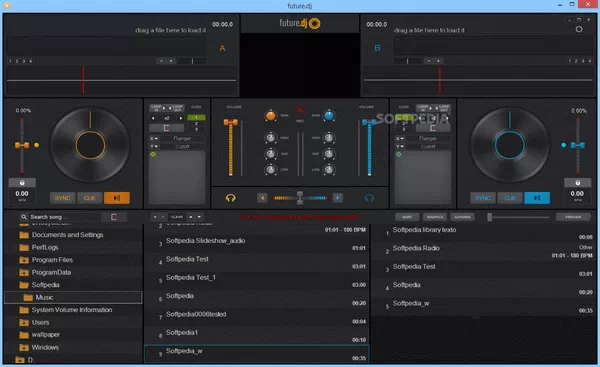Viewport: 600px width, 367px height.
Task: Click deck A loop toggle button
Action: tap(166, 128)
